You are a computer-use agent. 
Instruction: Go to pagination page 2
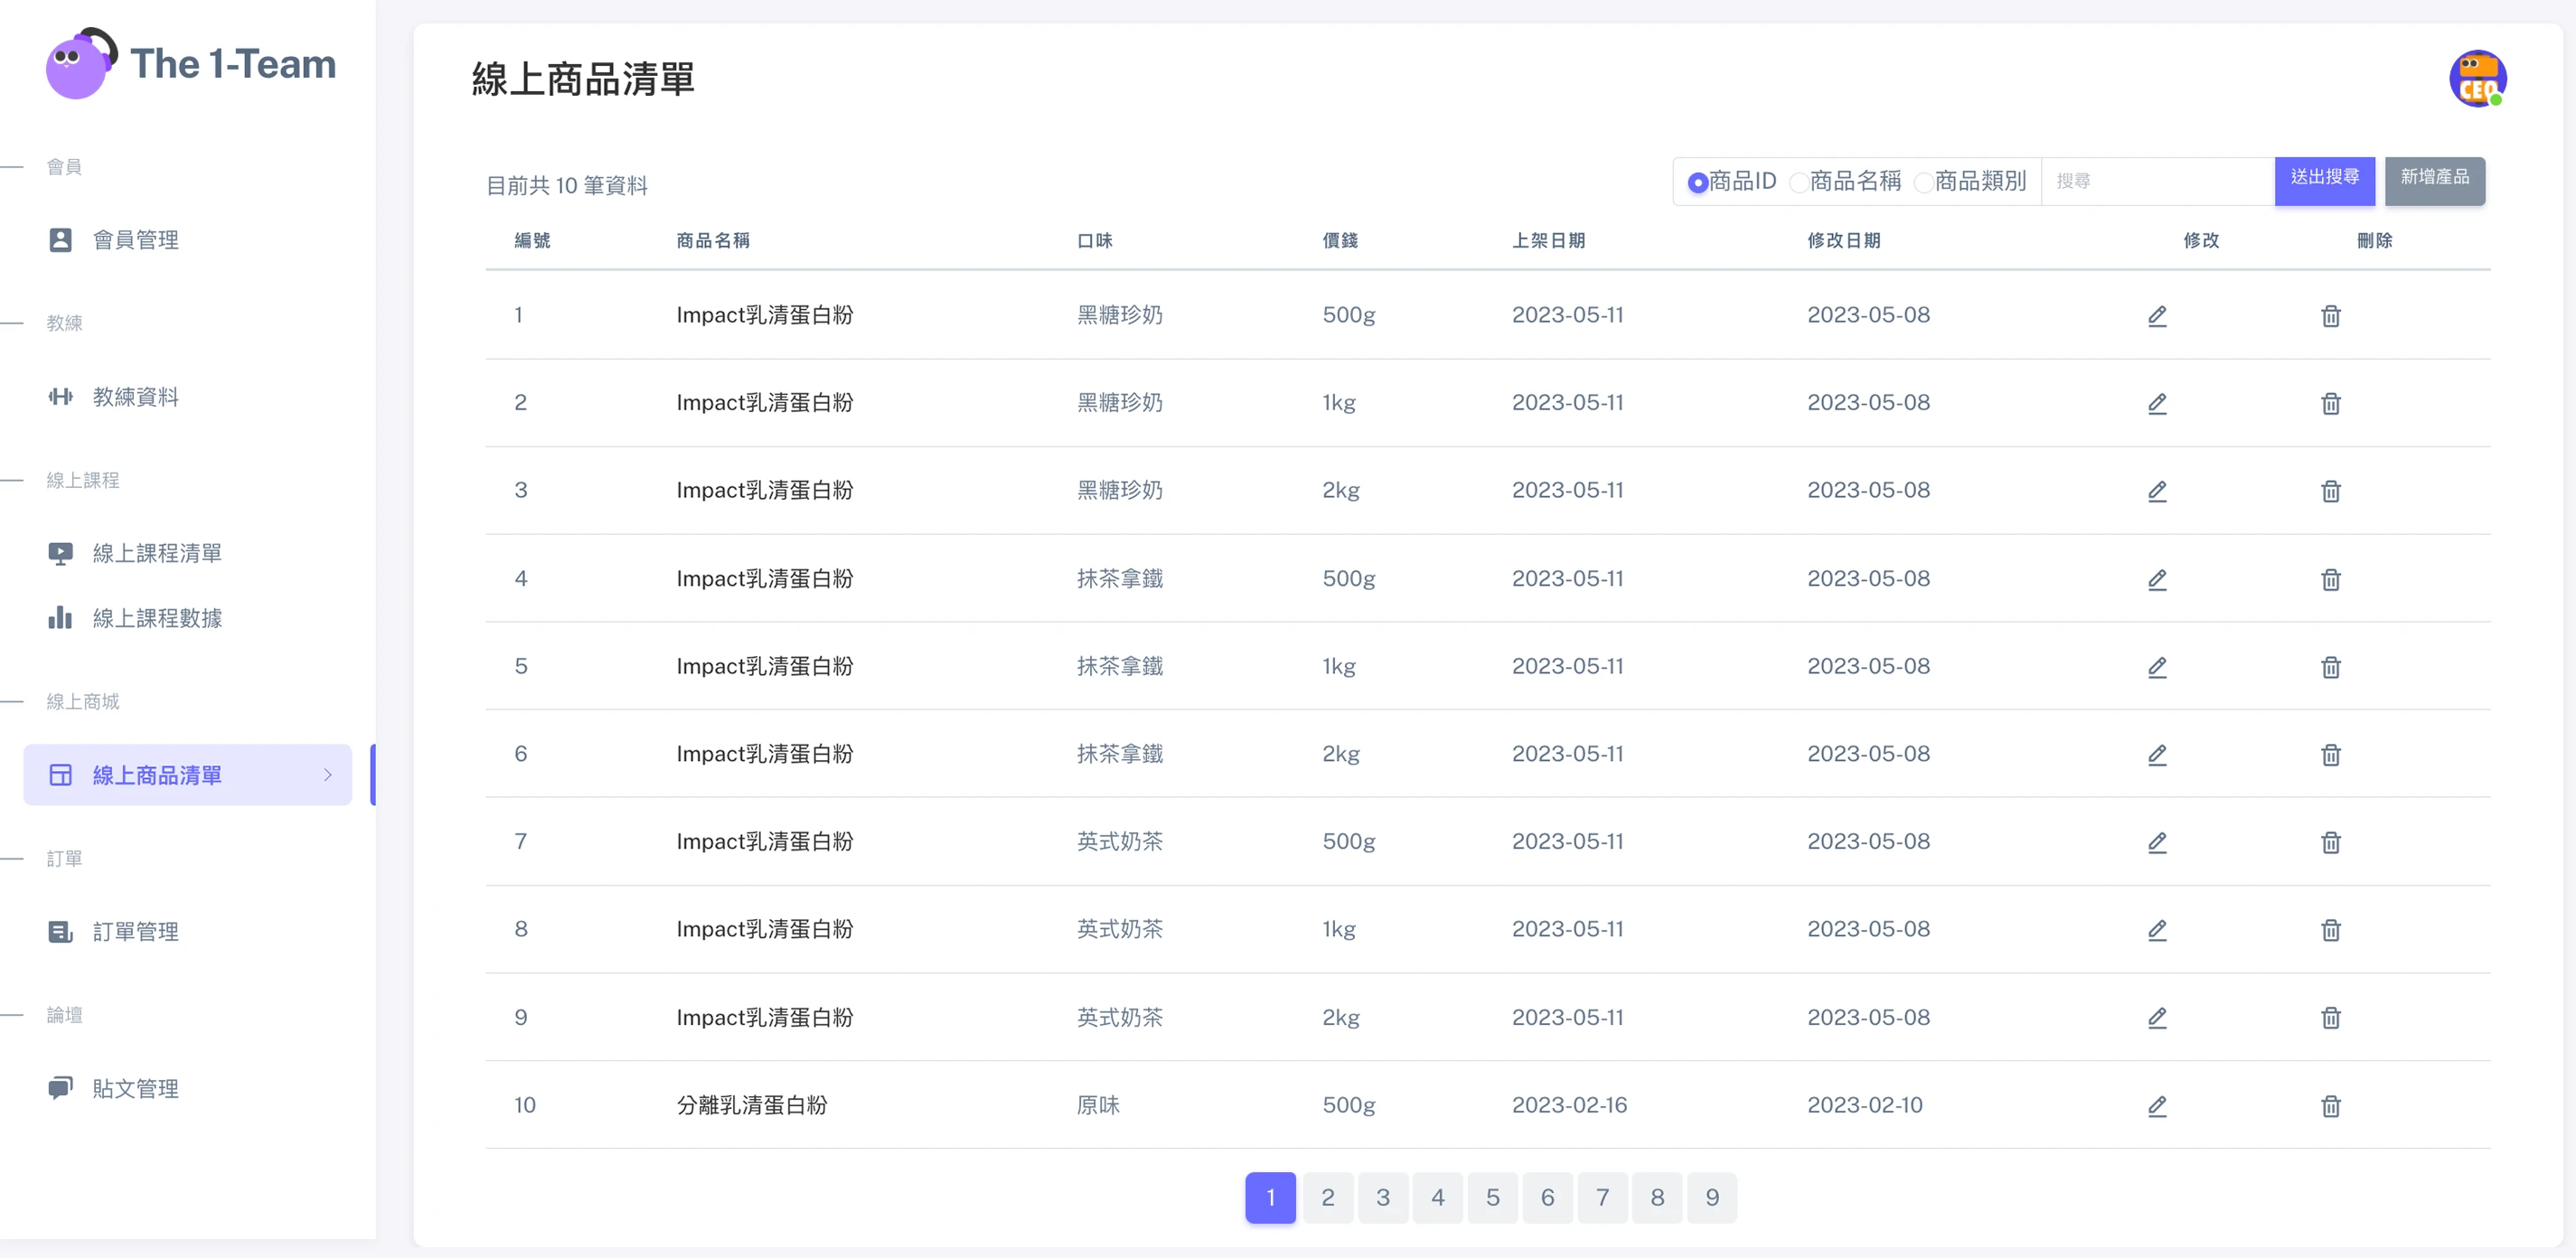coord(1327,1197)
